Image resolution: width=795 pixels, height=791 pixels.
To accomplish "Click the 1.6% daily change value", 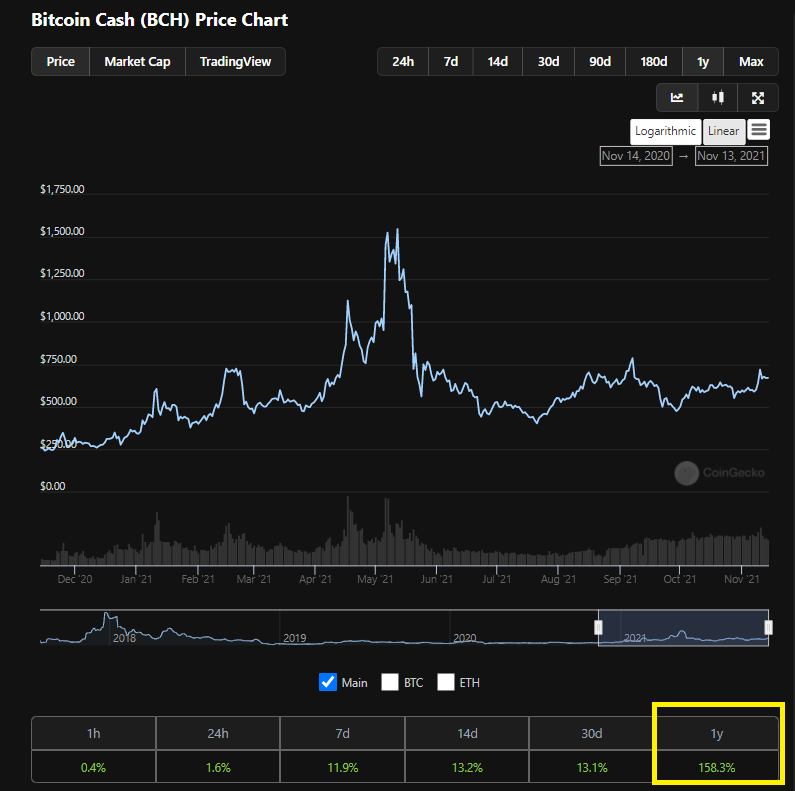I will point(218,767).
